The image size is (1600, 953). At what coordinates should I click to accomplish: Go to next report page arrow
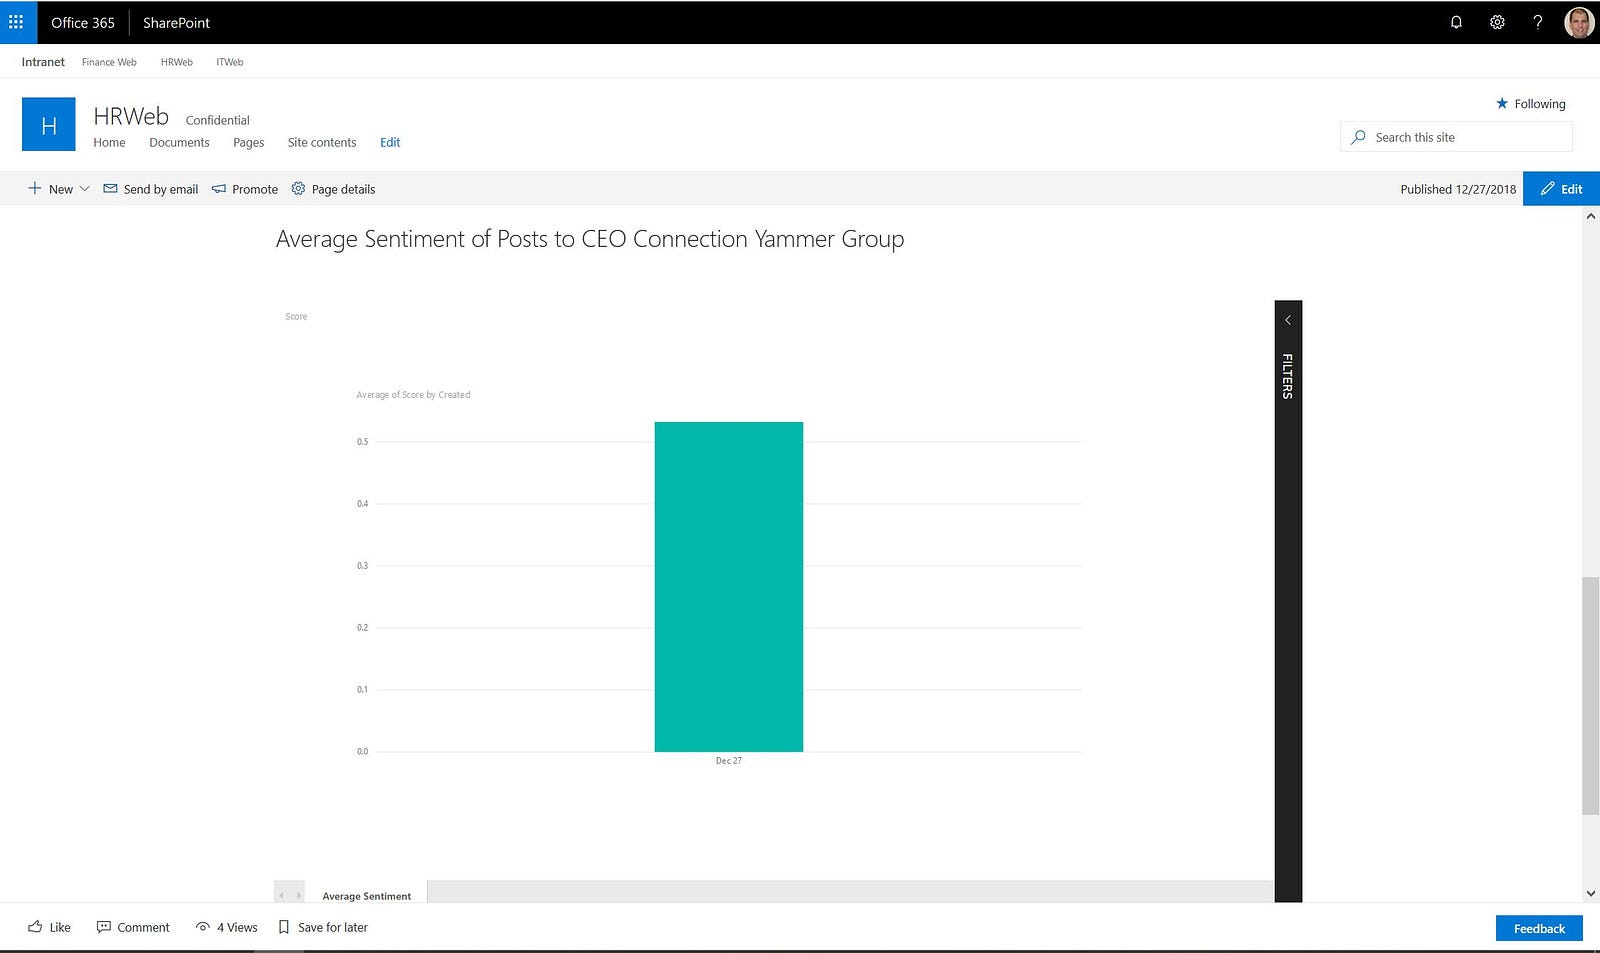(298, 896)
